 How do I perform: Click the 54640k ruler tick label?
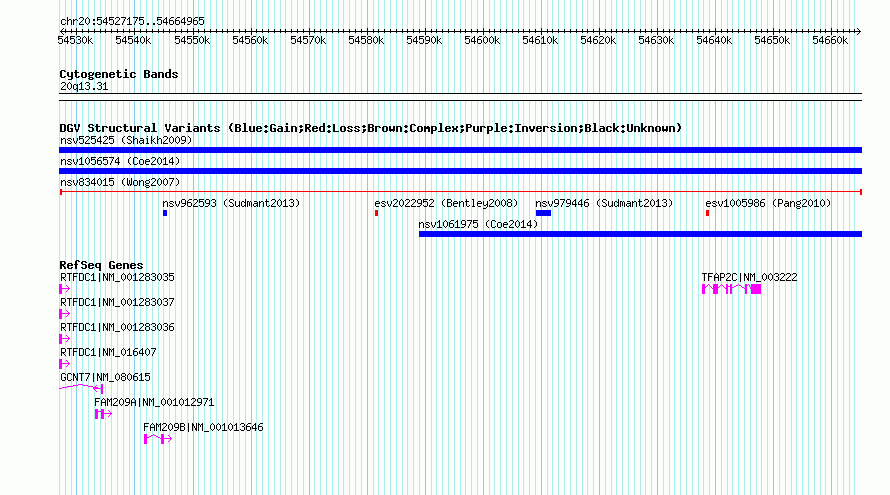coord(714,40)
